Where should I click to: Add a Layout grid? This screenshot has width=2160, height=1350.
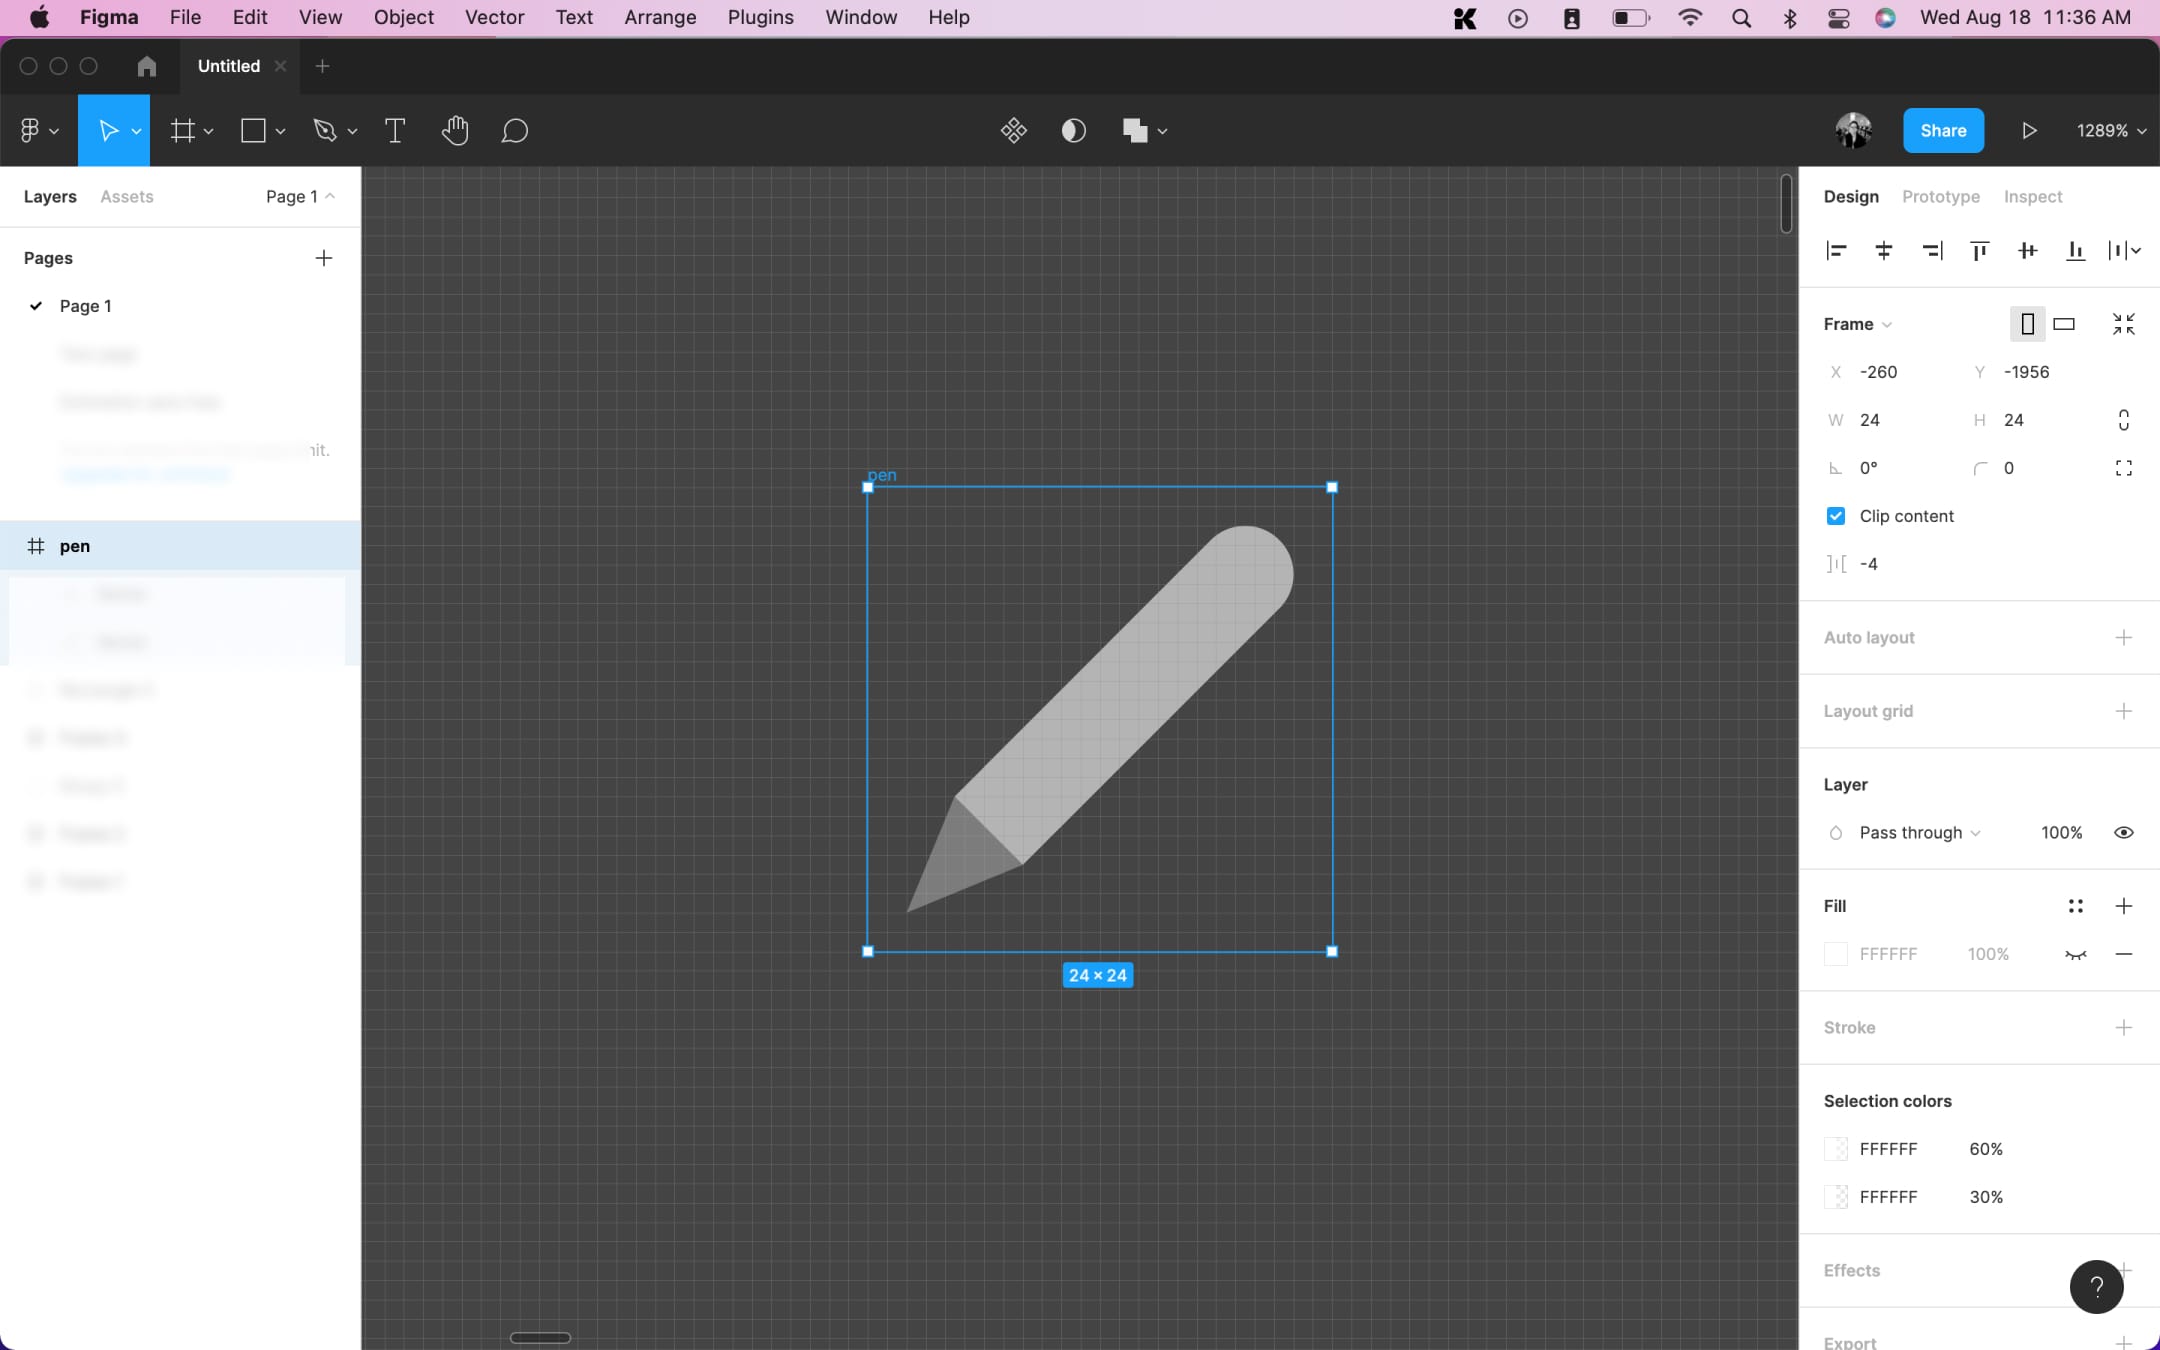[2124, 711]
